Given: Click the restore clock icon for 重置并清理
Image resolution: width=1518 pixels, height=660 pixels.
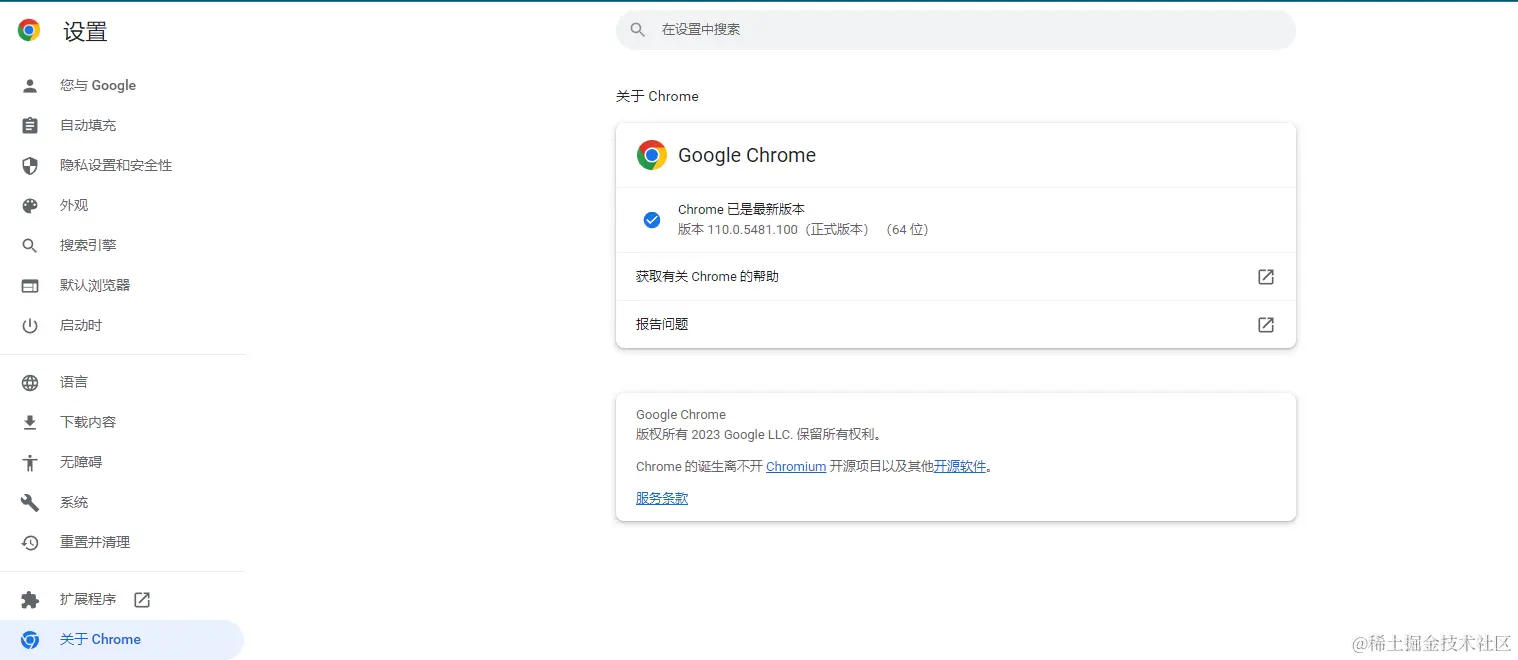Looking at the screenshot, I should pyautogui.click(x=30, y=543).
